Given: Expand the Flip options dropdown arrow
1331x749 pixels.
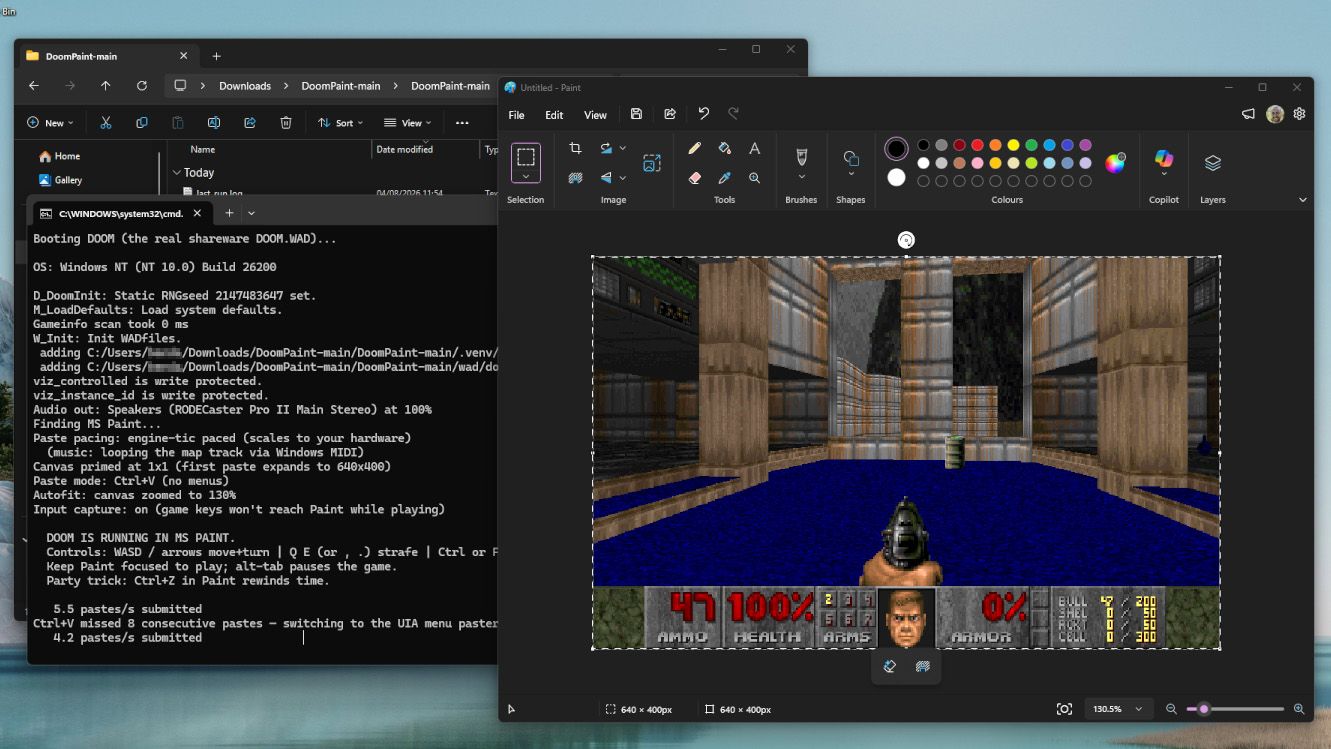Looking at the screenshot, I should tap(623, 178).
